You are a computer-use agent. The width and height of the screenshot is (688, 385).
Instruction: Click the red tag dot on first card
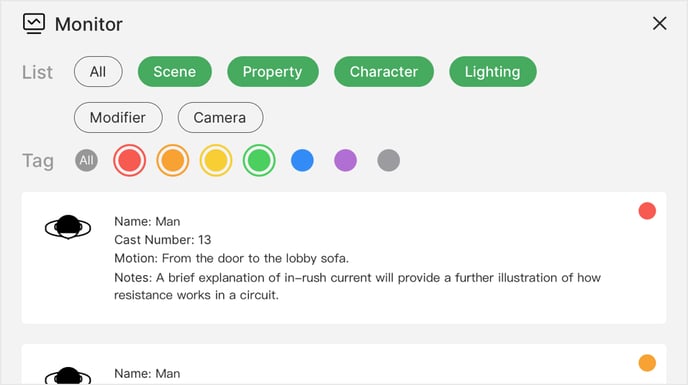point(647,211)
